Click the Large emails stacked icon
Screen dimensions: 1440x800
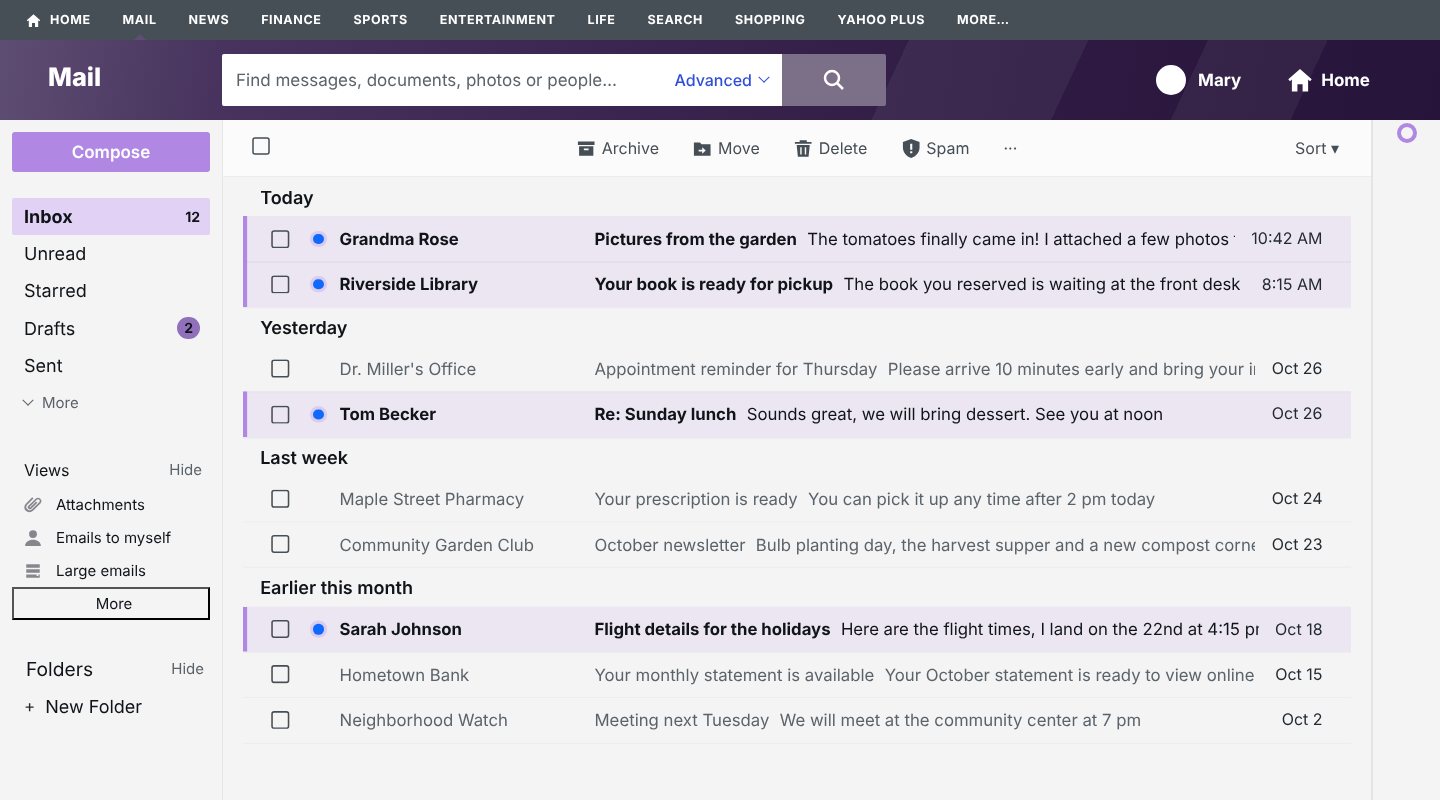click(33, 571)
